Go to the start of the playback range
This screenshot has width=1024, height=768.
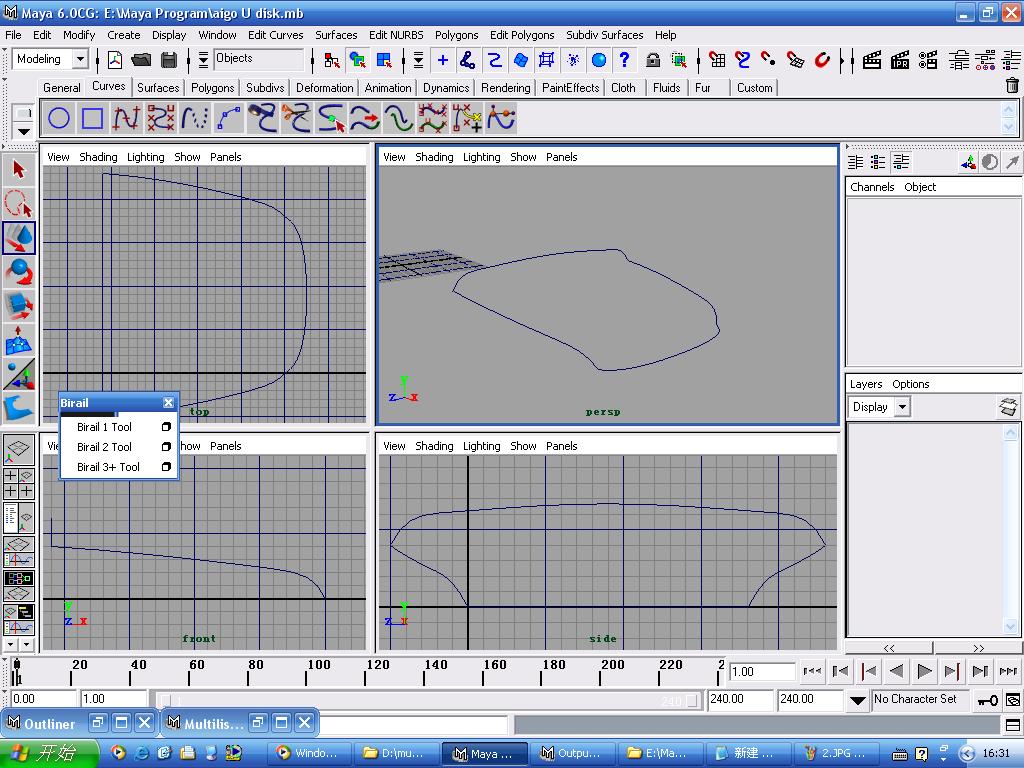pos(812,671)
